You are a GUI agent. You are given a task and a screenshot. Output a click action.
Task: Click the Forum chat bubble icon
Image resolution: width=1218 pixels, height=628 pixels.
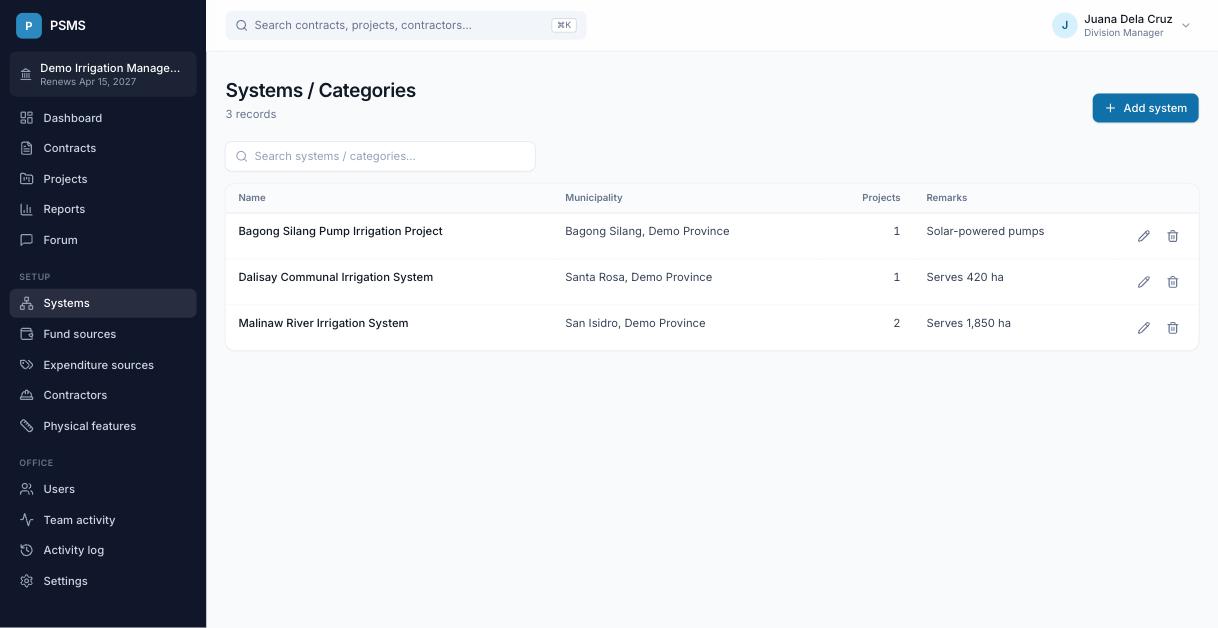coord(27,240)
